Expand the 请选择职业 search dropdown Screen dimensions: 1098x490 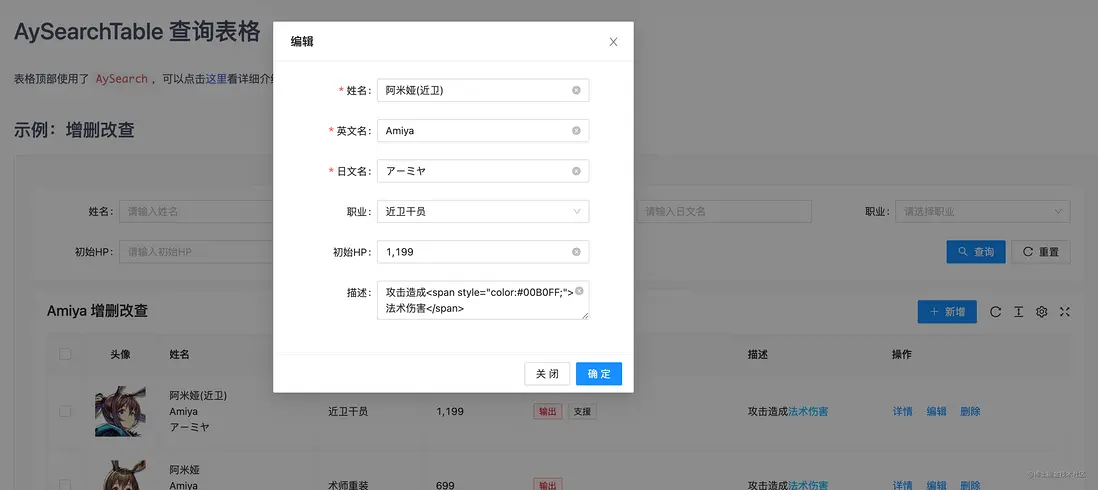pos(982,211)
